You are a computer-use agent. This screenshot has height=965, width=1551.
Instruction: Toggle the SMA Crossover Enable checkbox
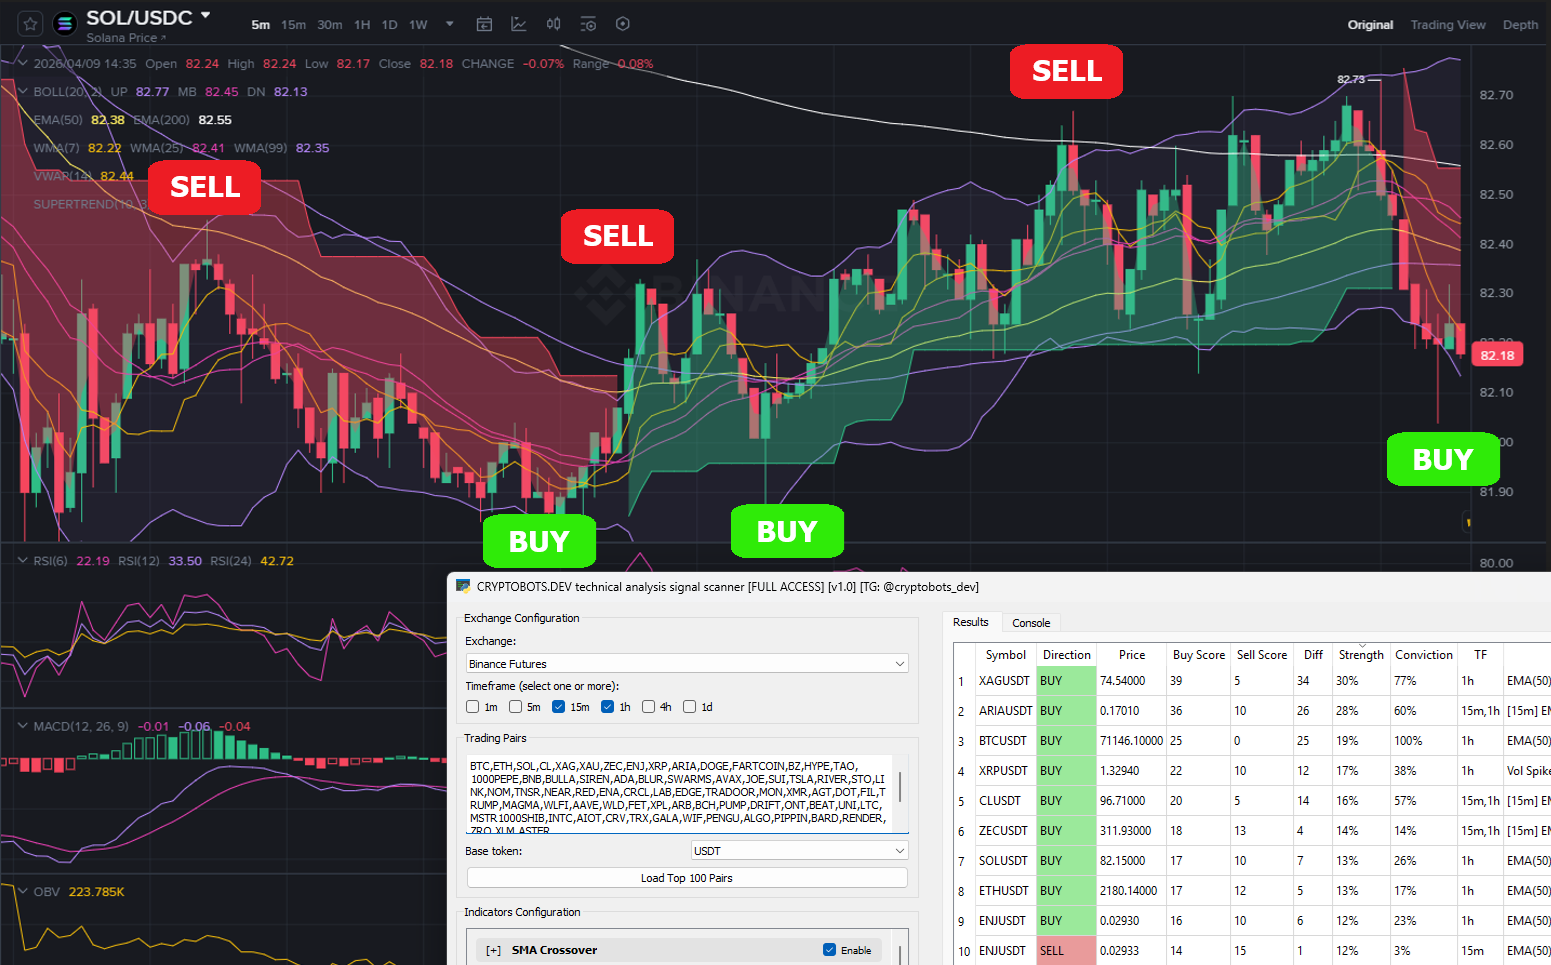pyautogui.click(x=829, y=950)
